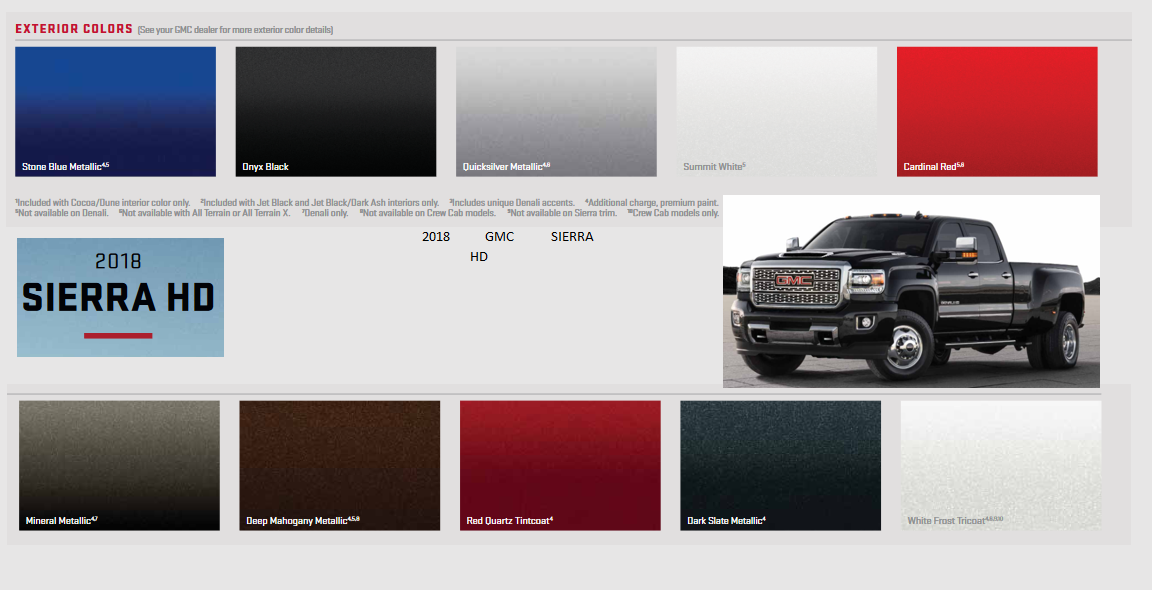1152x590 pixels.
Task: Click the 'Dark Slate Metallic' label text
Action: click(727, 521)
